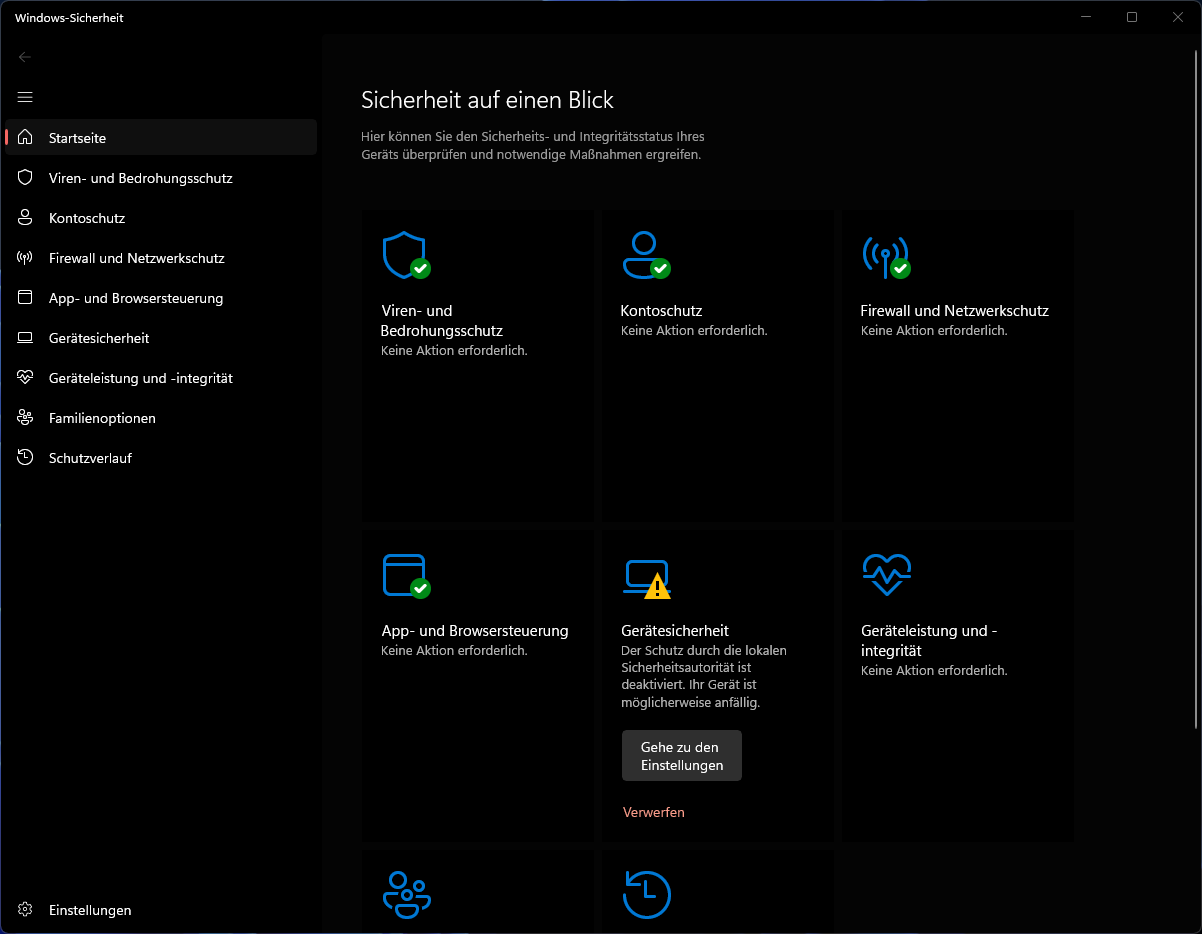Open the Startseite navigation item
The image size is (1202, 934).
pos(161,137)
